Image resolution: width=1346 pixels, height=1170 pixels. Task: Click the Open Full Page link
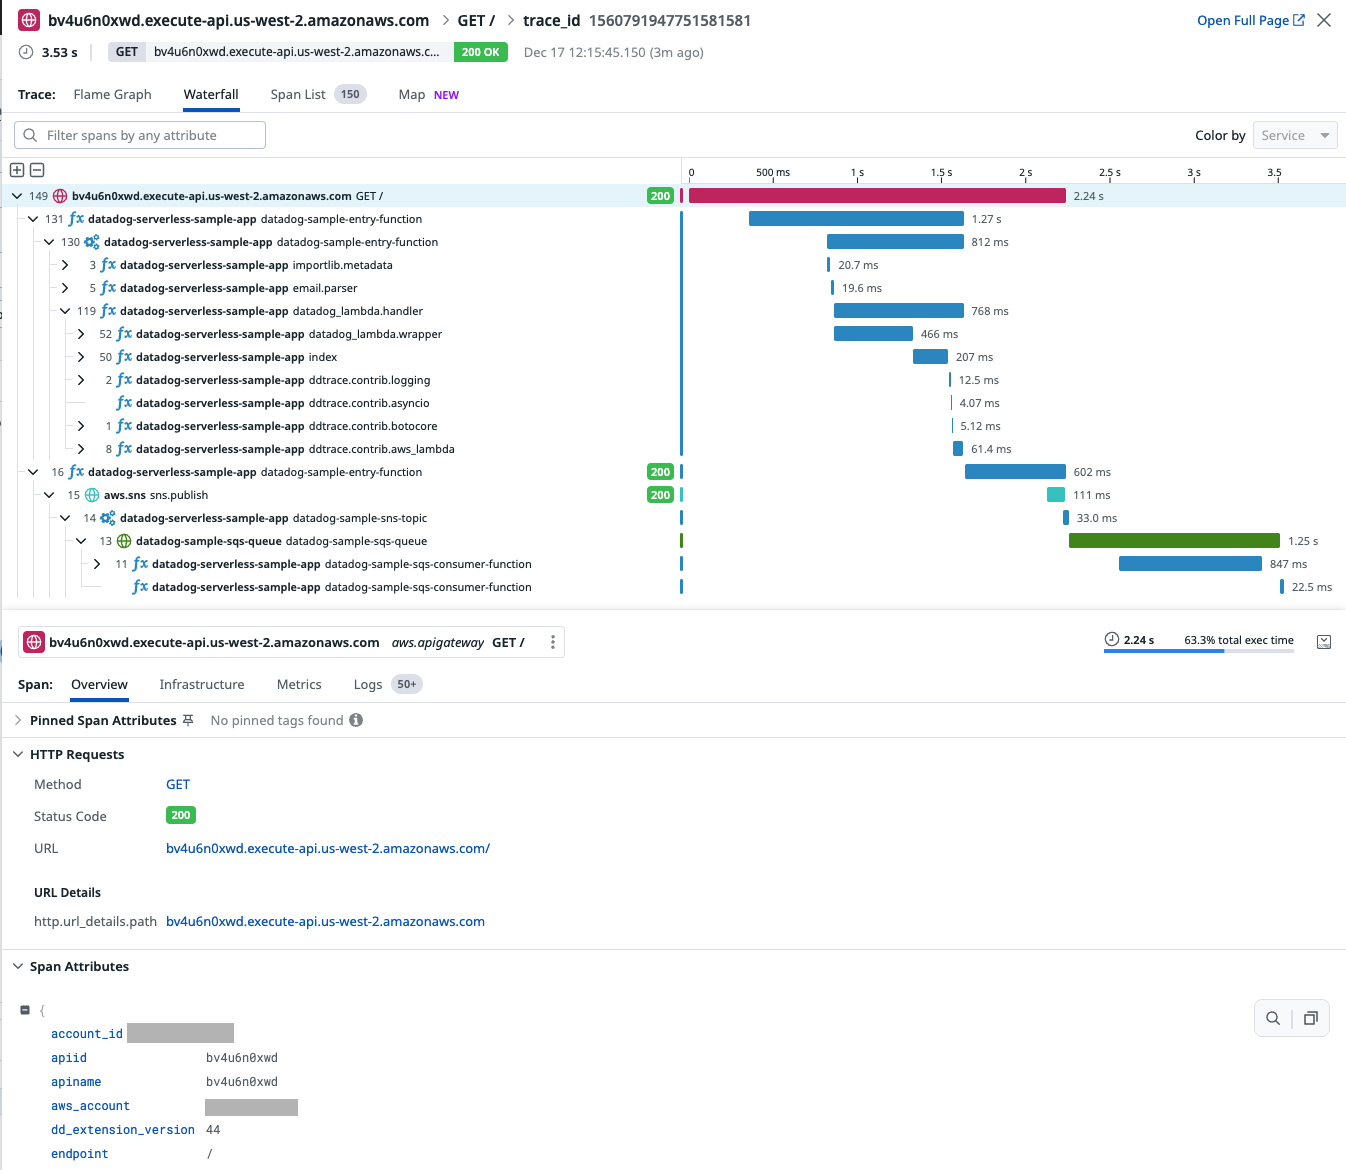1244,19
